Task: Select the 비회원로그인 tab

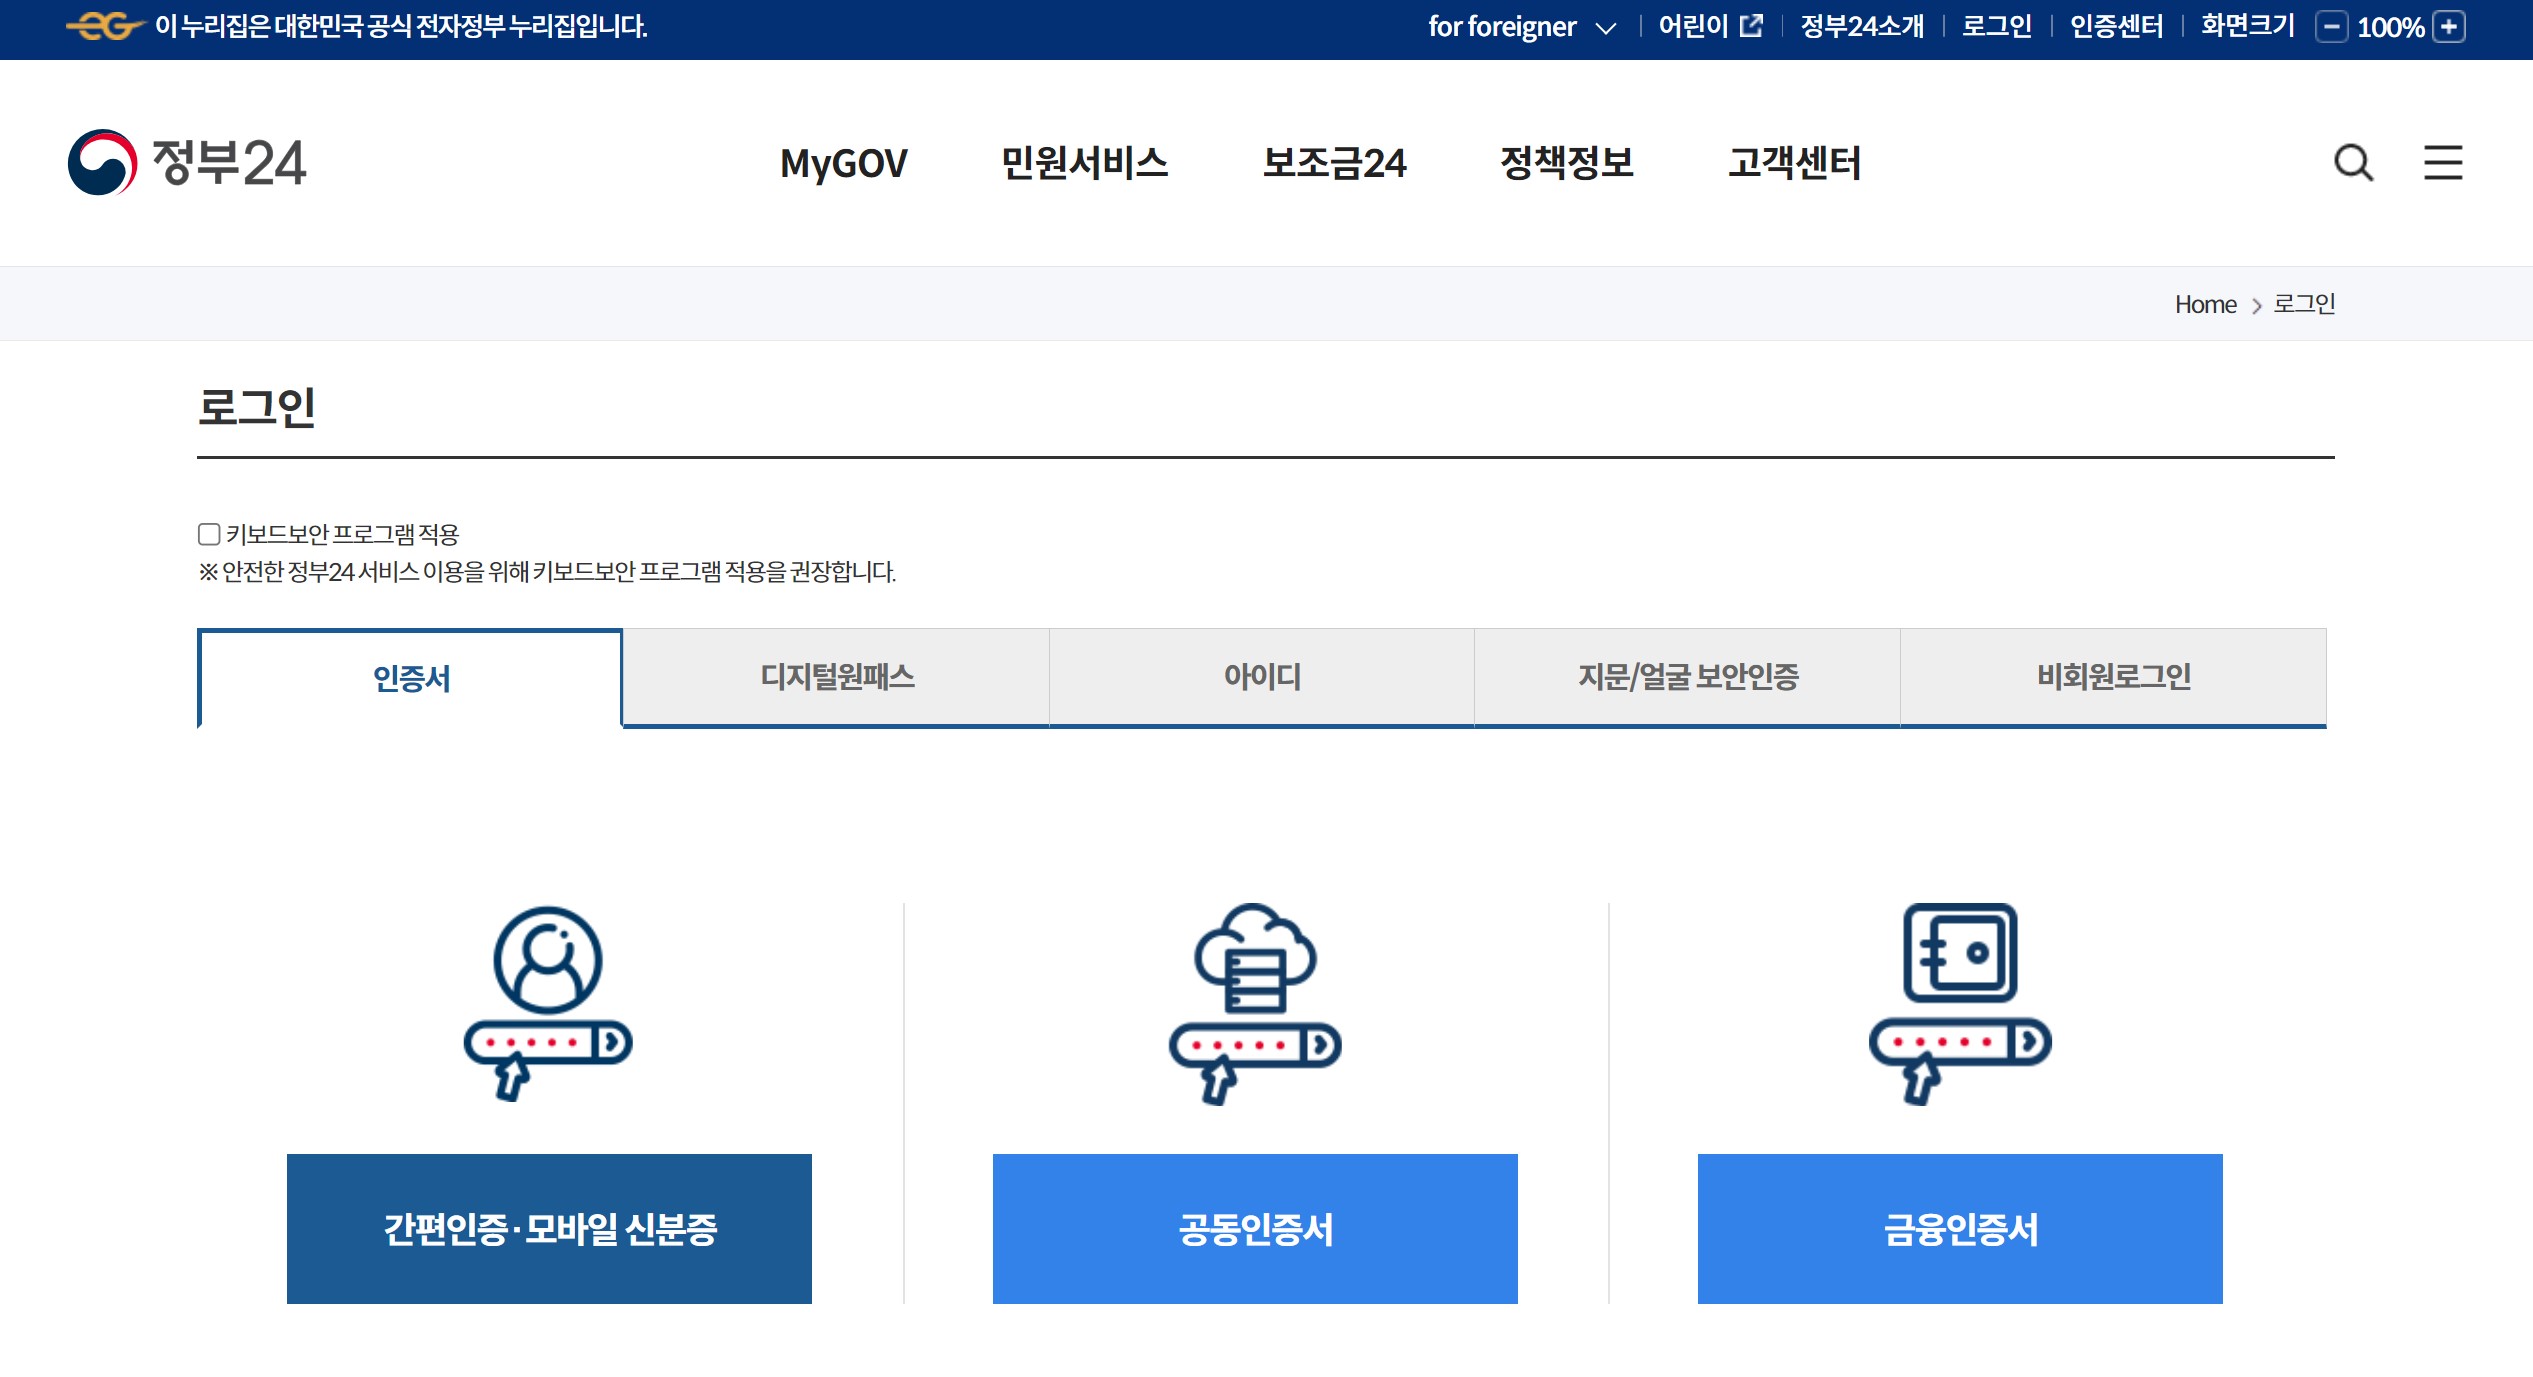Action: pos(2113,677)
